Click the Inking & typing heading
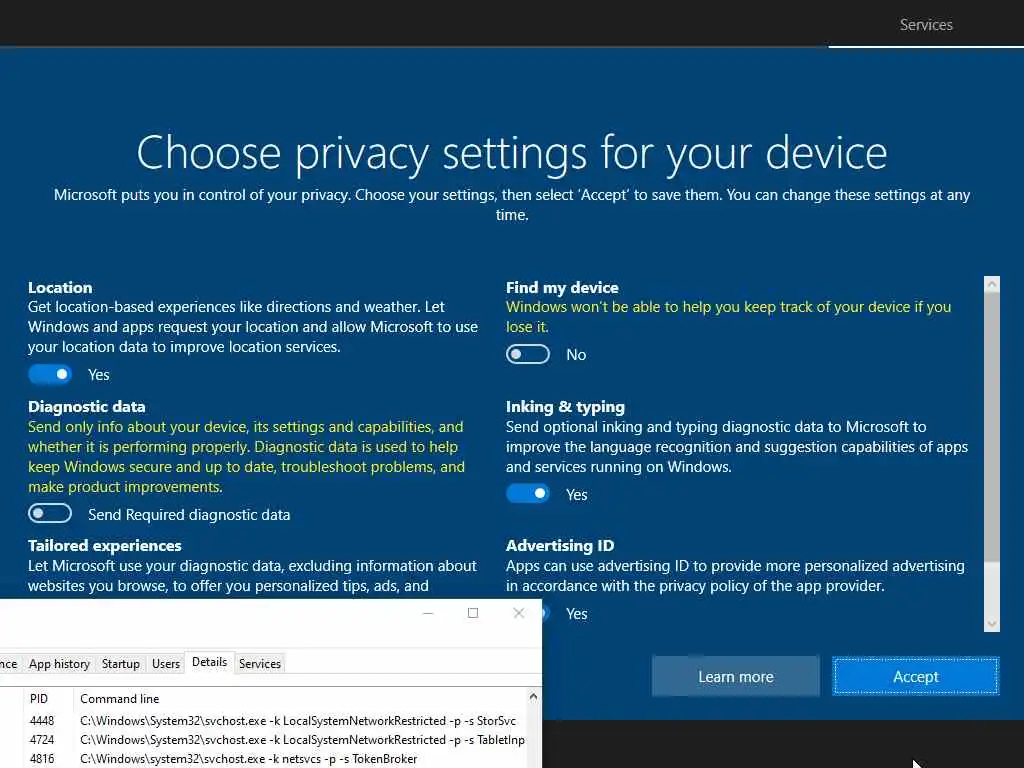The height and width of the screenshot is (768, 1024). tap(566, 407)
